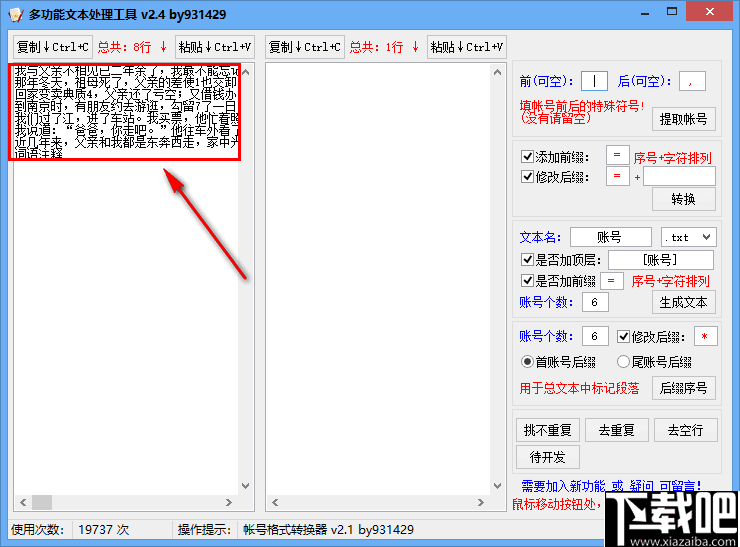Viewport: 740px width, 547px height.
Task: Click the 转换 button
Action: pyautogui.click(x=683, y=199)
